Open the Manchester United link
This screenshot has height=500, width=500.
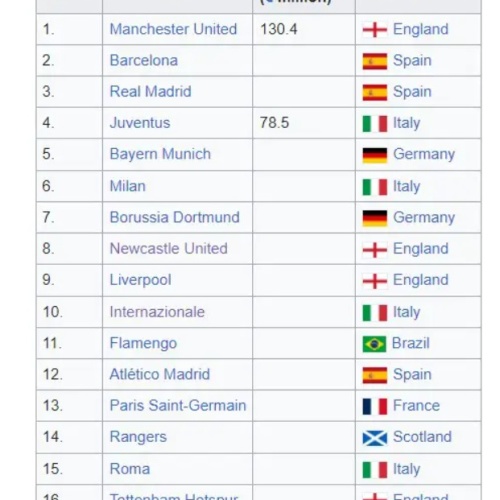pyautogui.click(x=173, y=29)
